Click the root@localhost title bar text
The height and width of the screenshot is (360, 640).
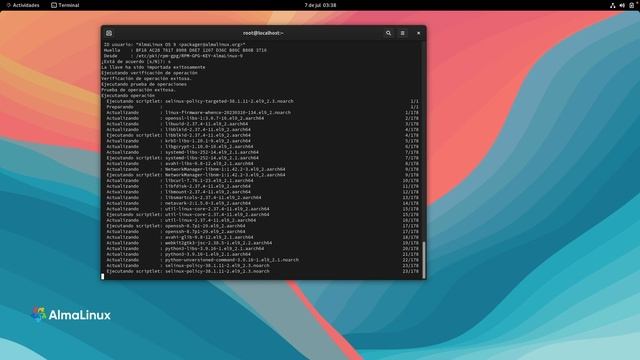point(263,33)
